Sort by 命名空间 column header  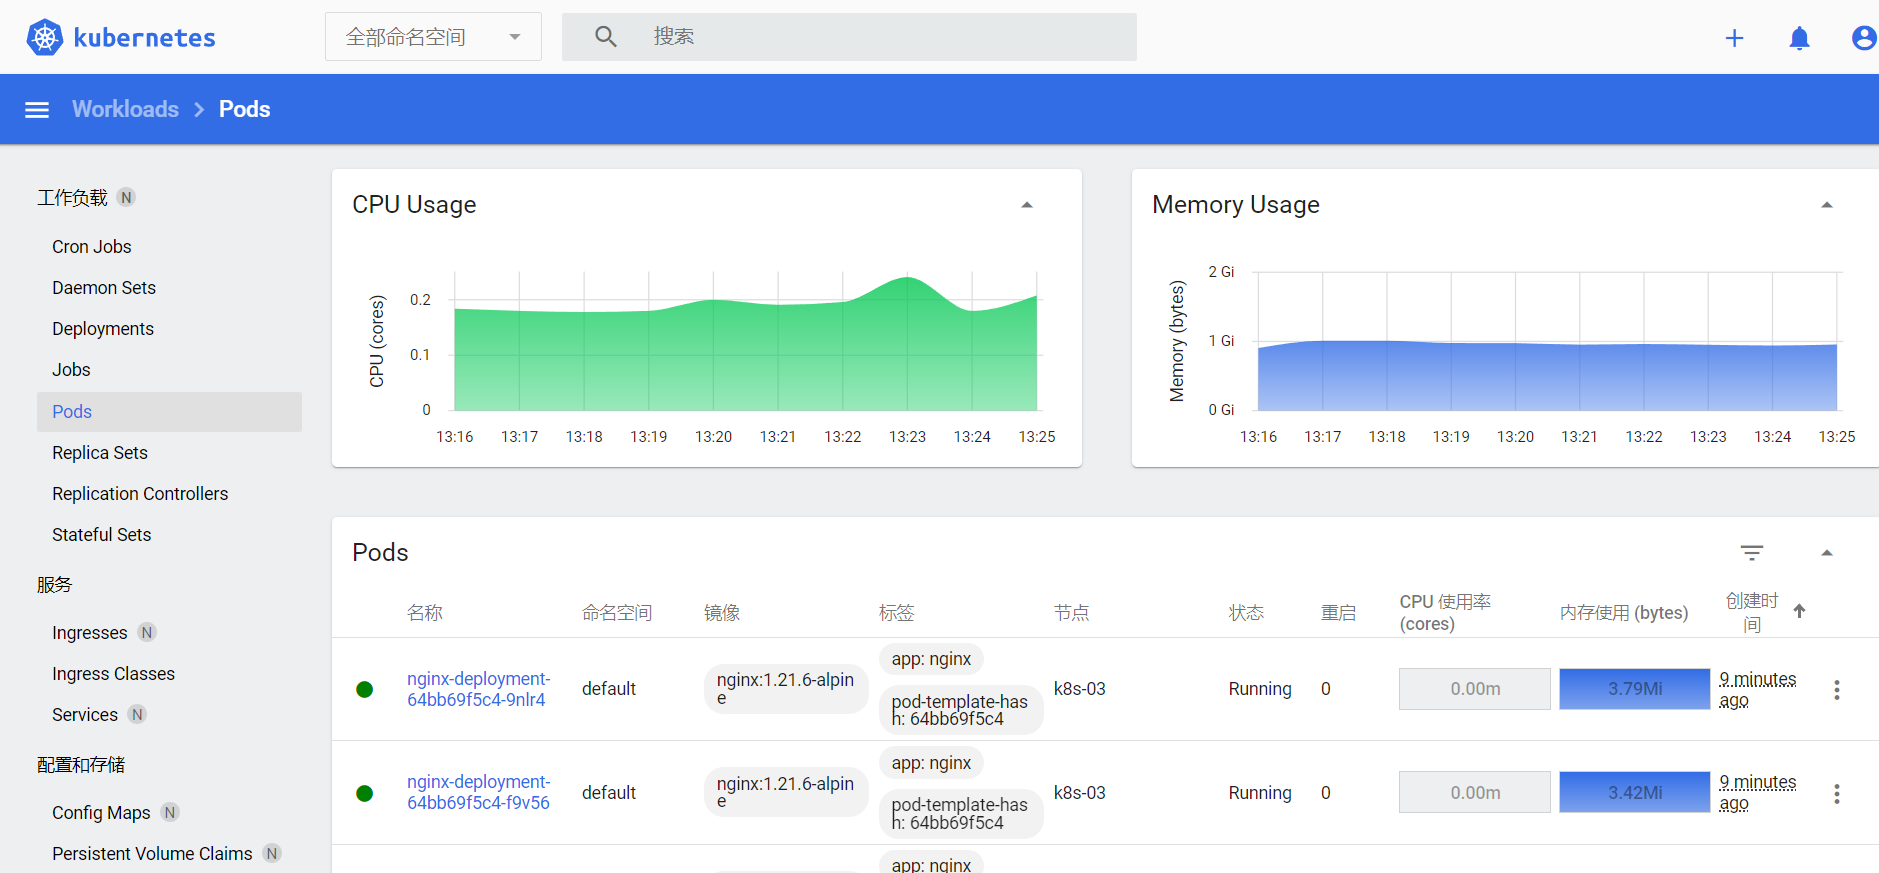(x=617, y=612)
